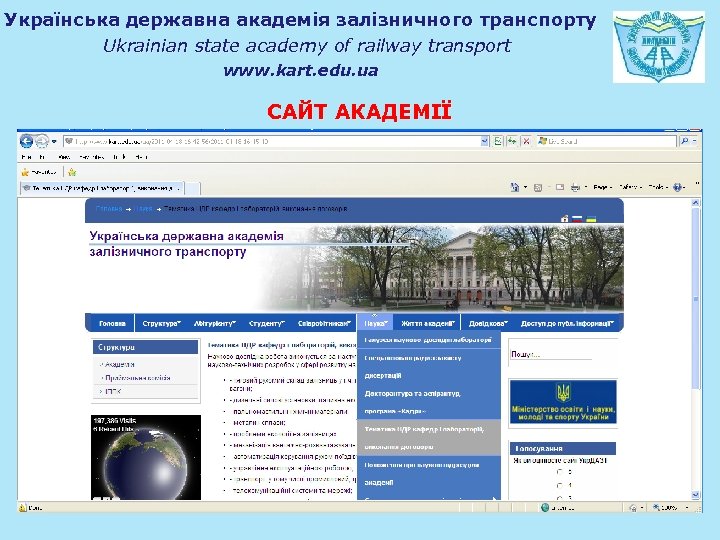
Task: Click the academy building header photo
Action: [x=443, y=268]
